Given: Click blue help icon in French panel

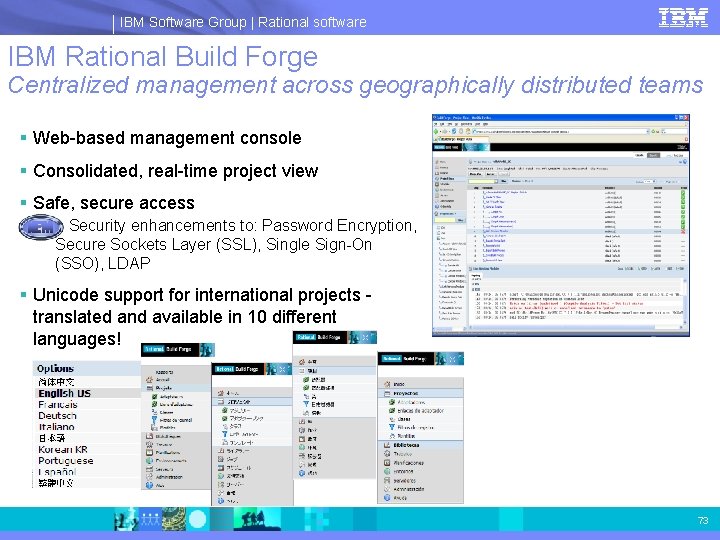Looking at the screenshot, I should (x=149, y=485).
